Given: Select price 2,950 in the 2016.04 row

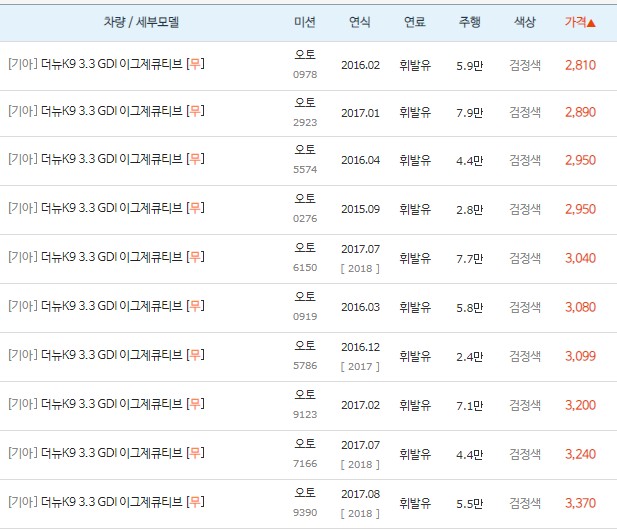Looking at the screenshot, I should [x=580, y=160].
